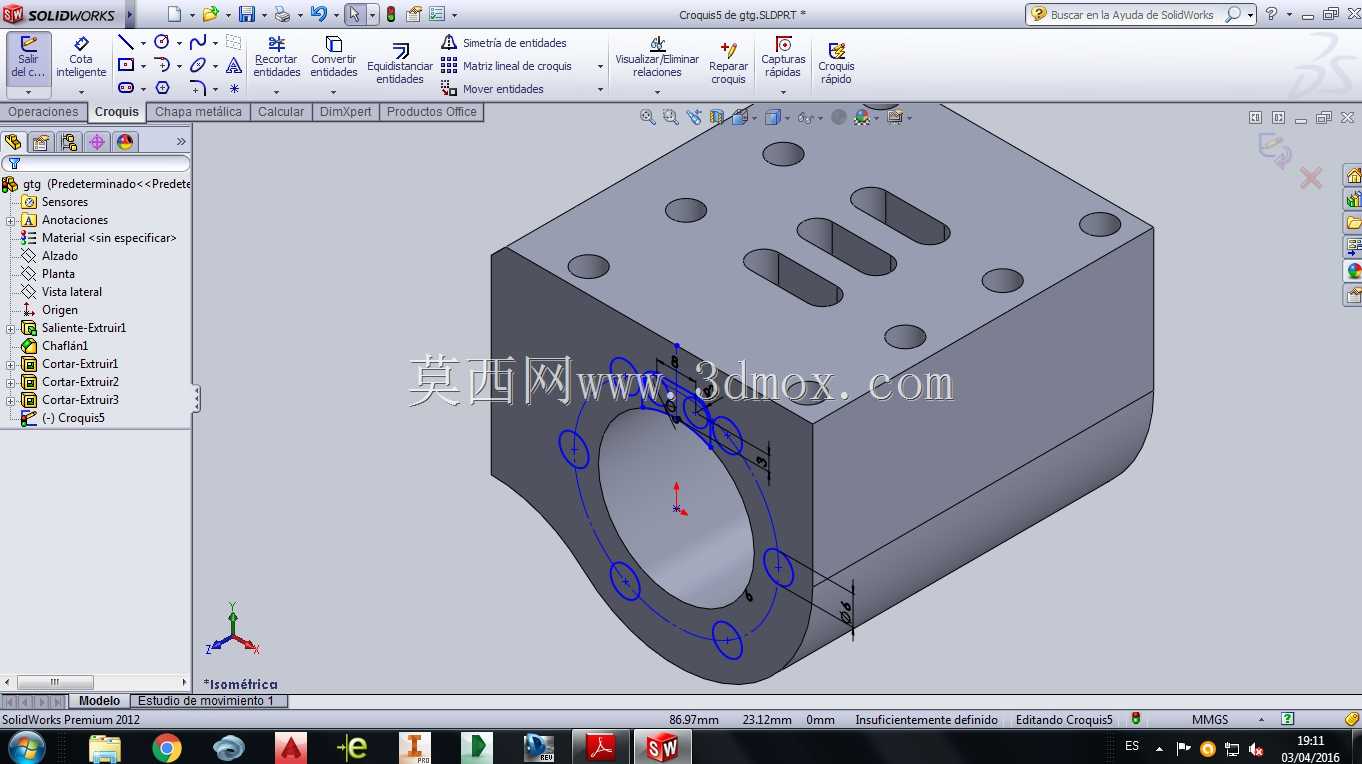Expand the Cortar-Extruir2 feature node
This screenshot has height=764, width=1362.
(11, 382)
